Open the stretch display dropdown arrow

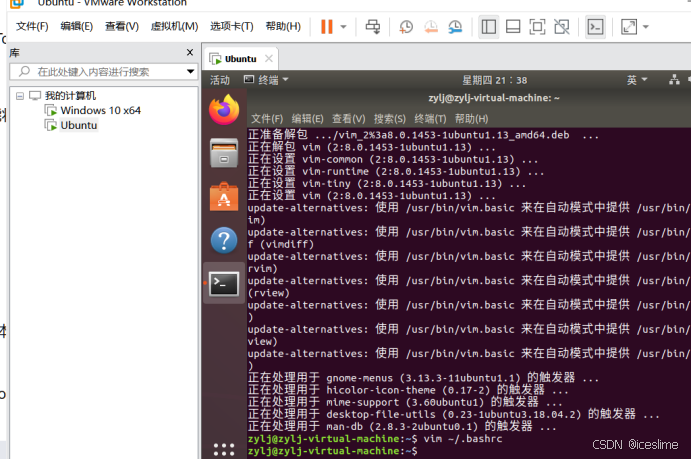pos(646,27)
